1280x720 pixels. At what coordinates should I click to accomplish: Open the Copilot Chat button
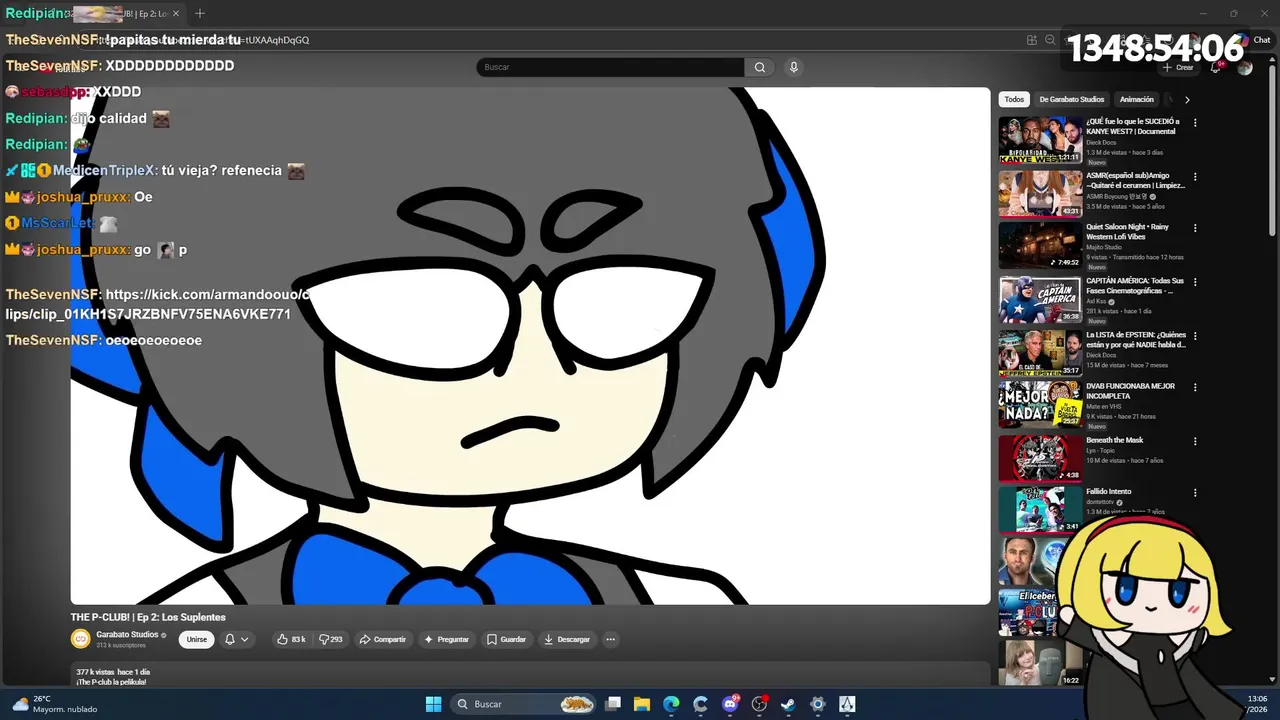coord(1255,40)
